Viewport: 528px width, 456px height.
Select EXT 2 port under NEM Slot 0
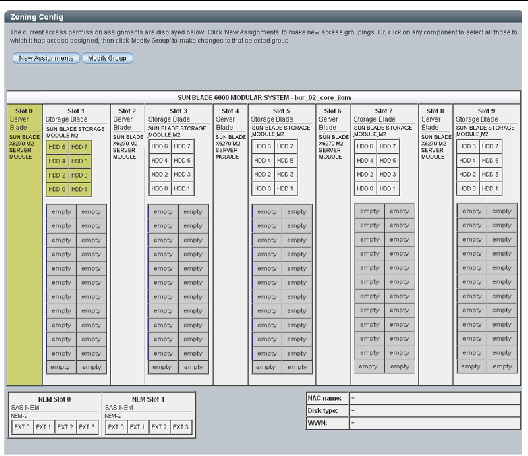point(65,427)
